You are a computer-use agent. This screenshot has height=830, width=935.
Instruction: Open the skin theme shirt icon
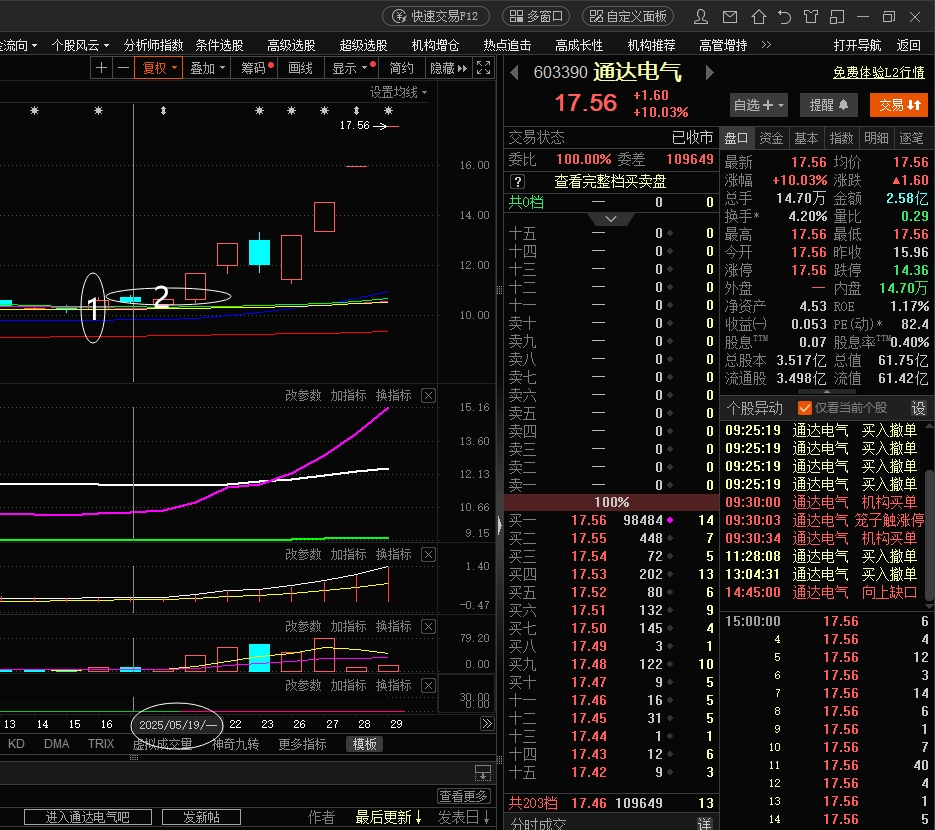point(811,17)
